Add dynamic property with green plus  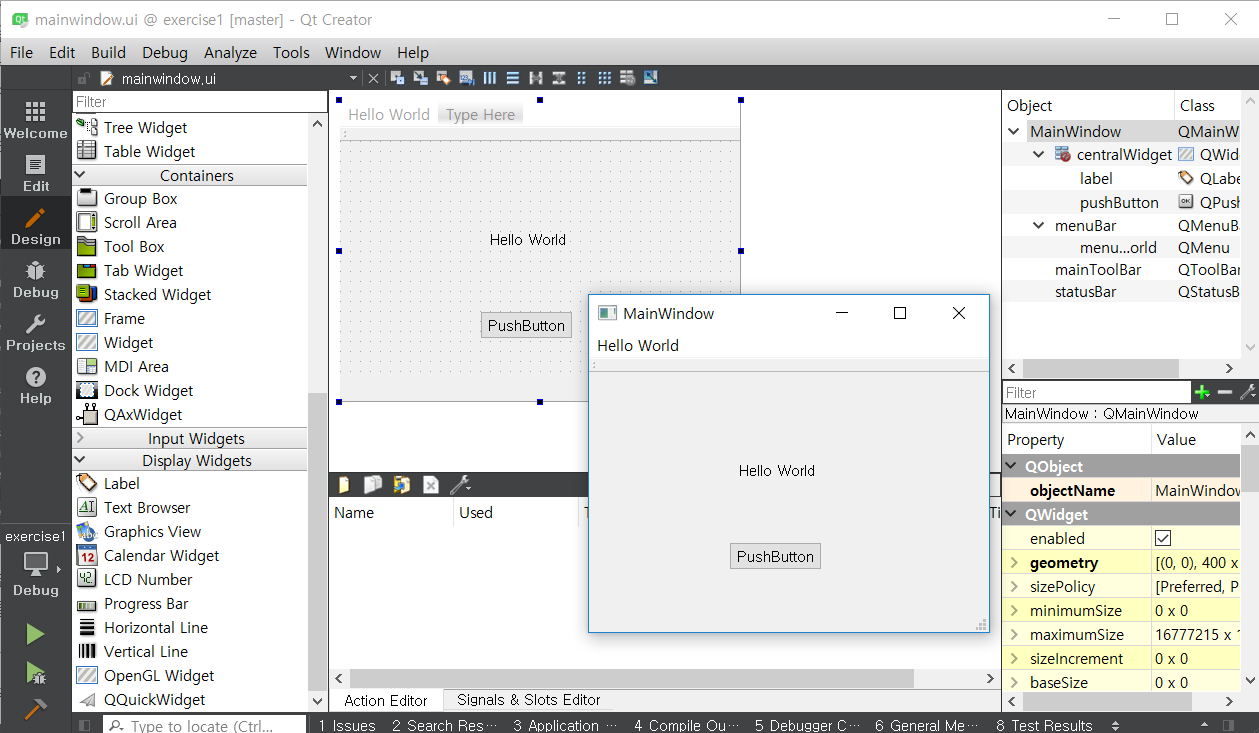[x=1202, y=392]
